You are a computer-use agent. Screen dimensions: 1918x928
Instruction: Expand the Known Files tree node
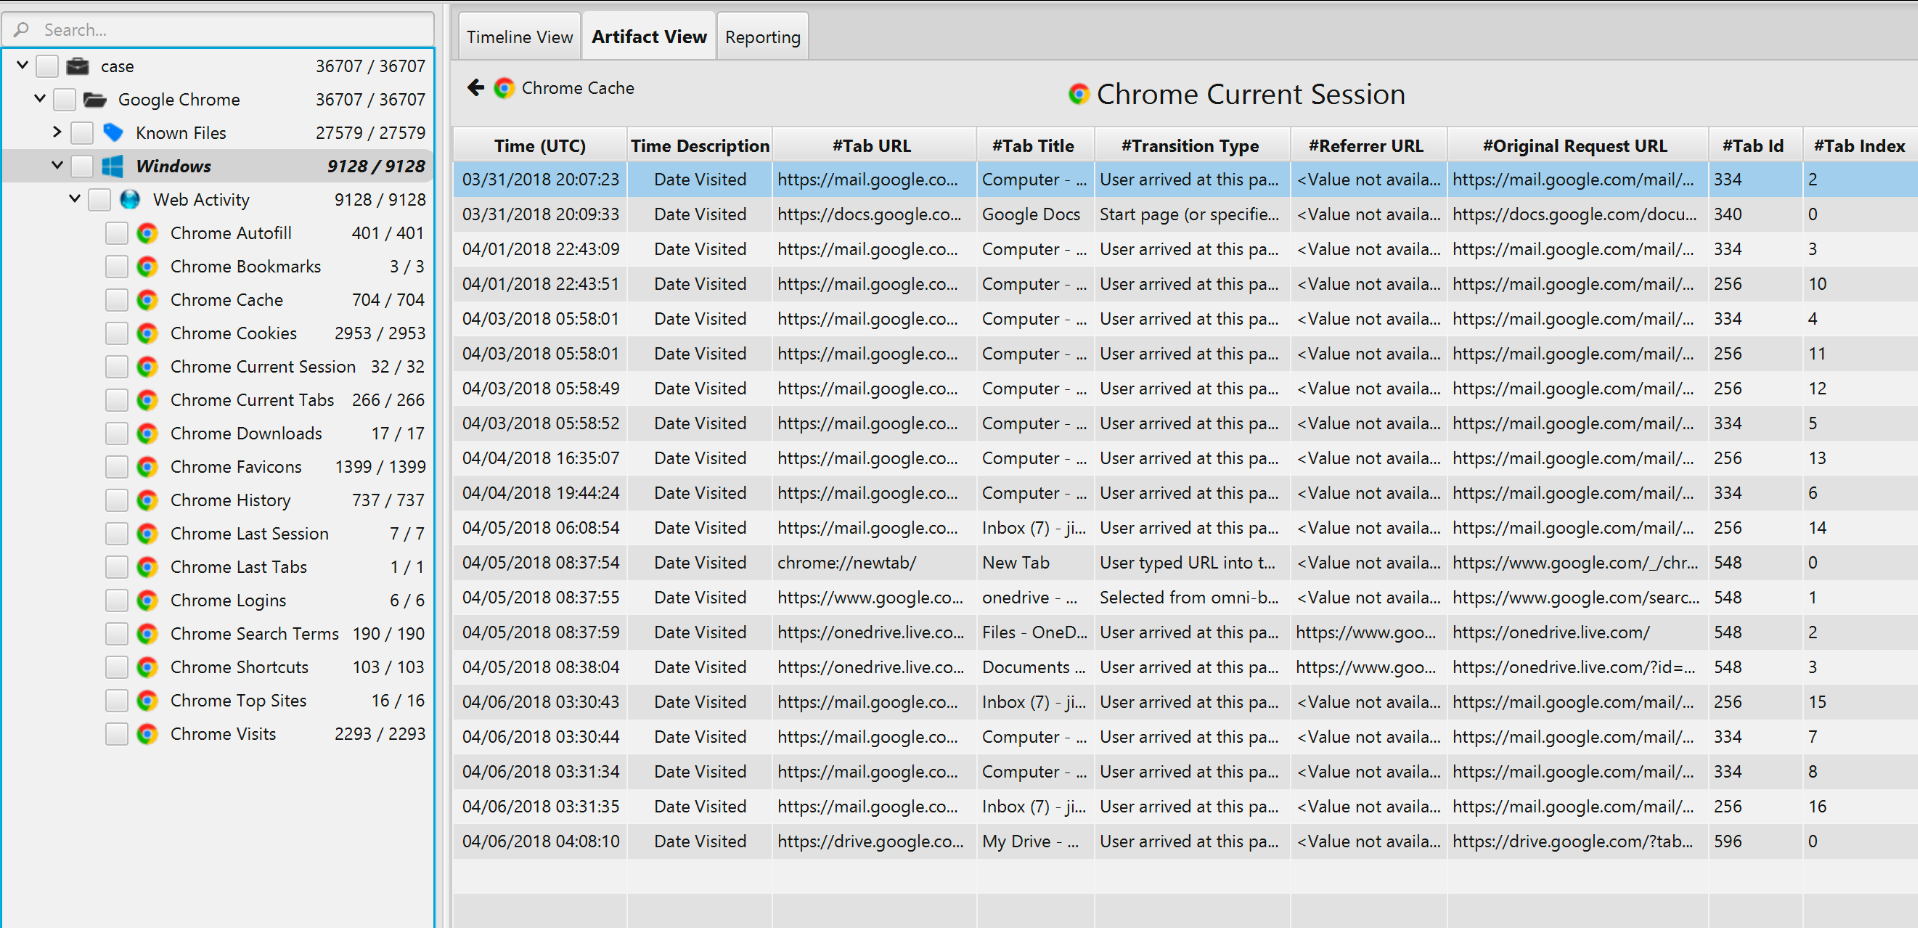[x=57, y=132]
